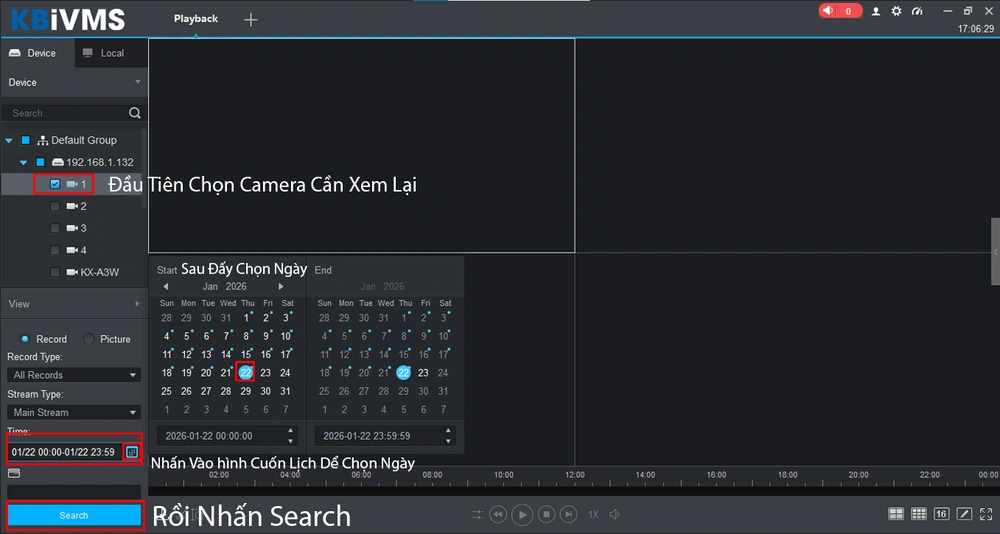
Task: Toggle the audio speaker icon
Action: point(614,514)
